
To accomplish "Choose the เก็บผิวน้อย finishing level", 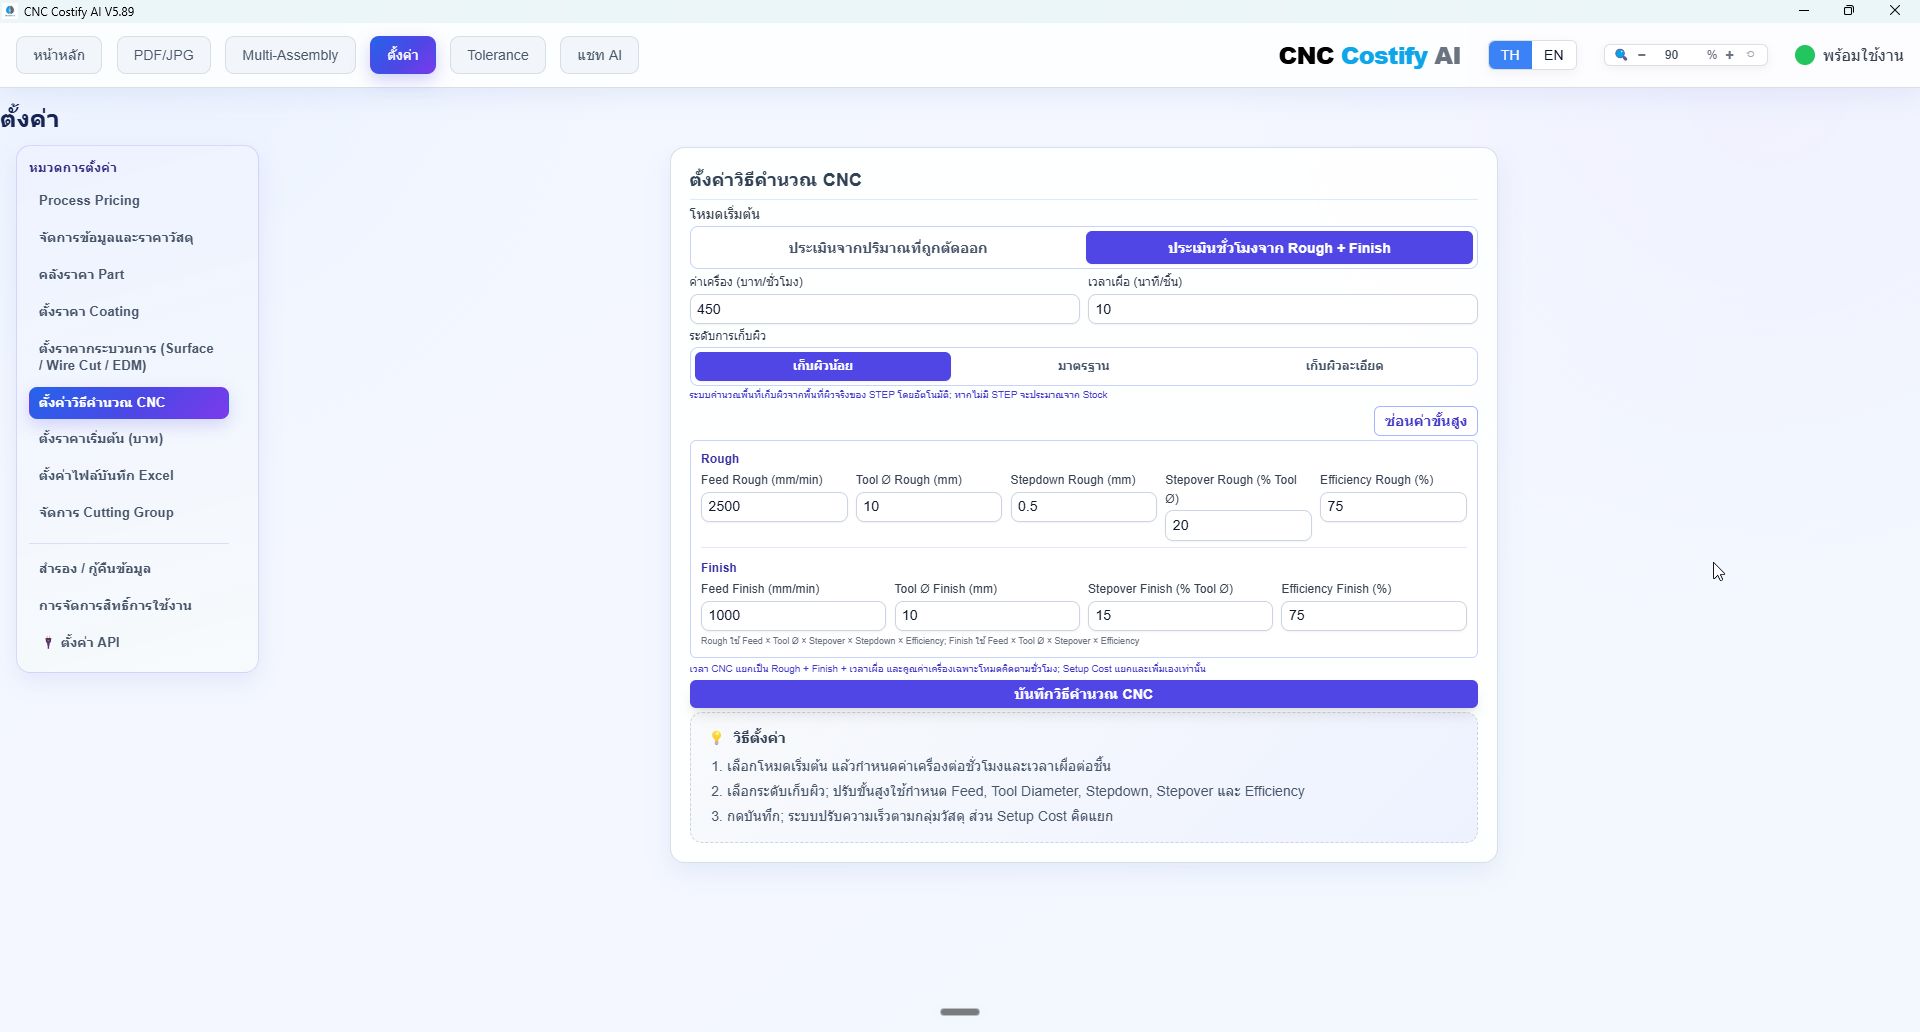I will tap(822, 366).
